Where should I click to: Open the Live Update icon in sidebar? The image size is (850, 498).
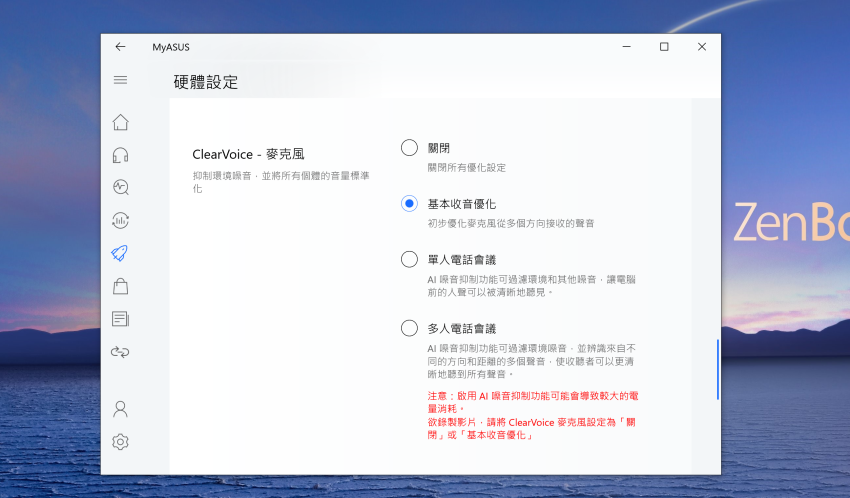[120, 221]
